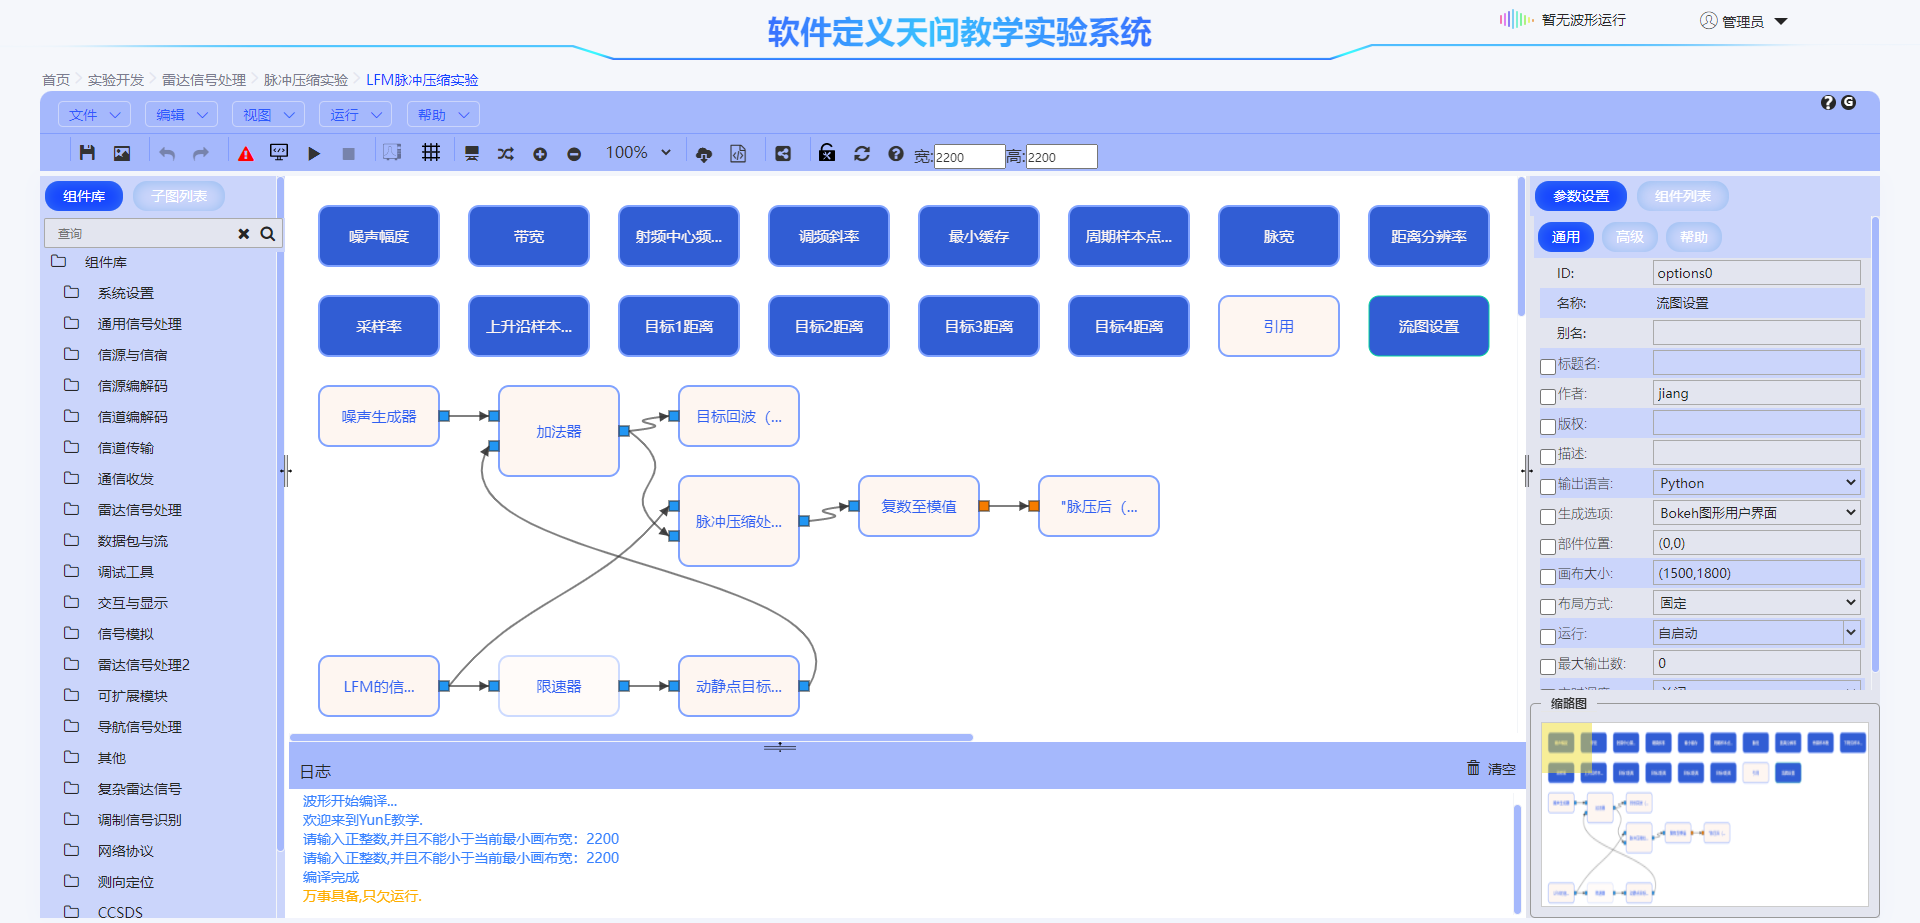Click the export image icon

pyautogui.click(x=122, y=153)
